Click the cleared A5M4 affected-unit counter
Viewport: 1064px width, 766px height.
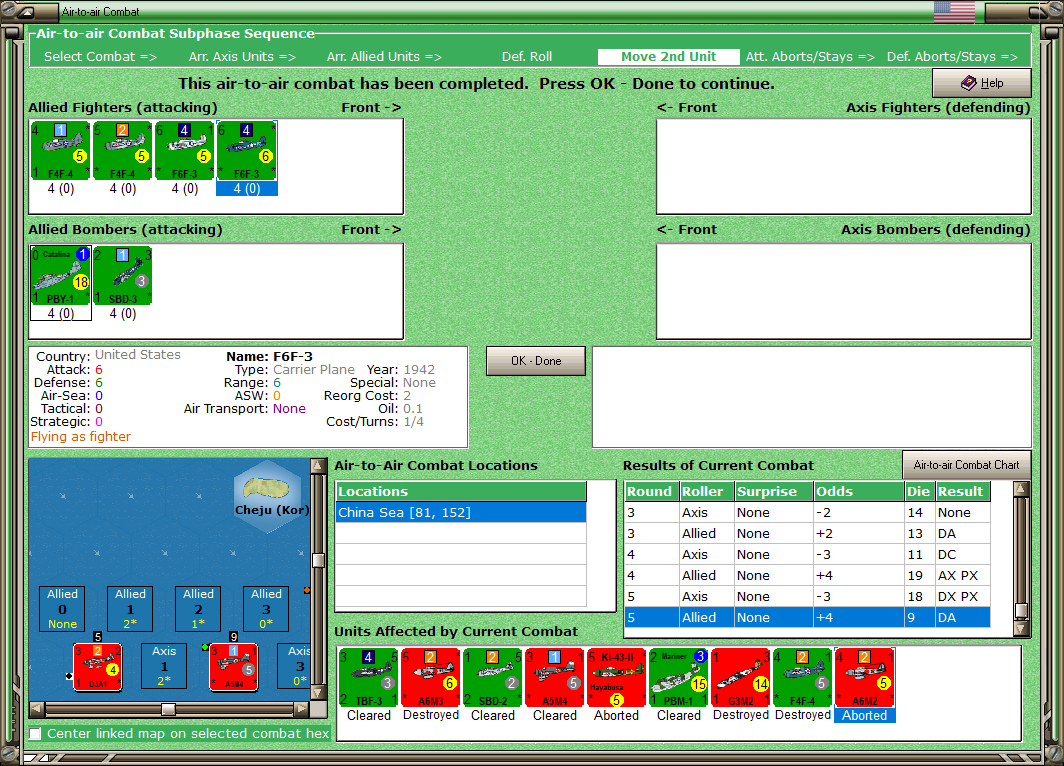[554, 678]
